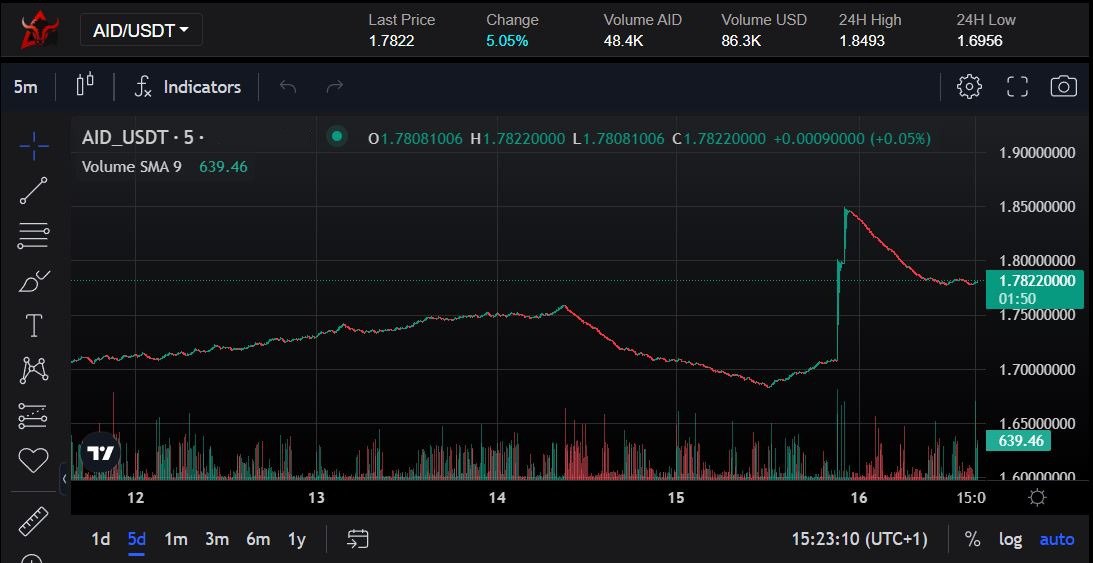Image resolution: width=1093 pixels, height=563 pixels.
Task: Set range to 1m
Action: (x=176, y=539)
